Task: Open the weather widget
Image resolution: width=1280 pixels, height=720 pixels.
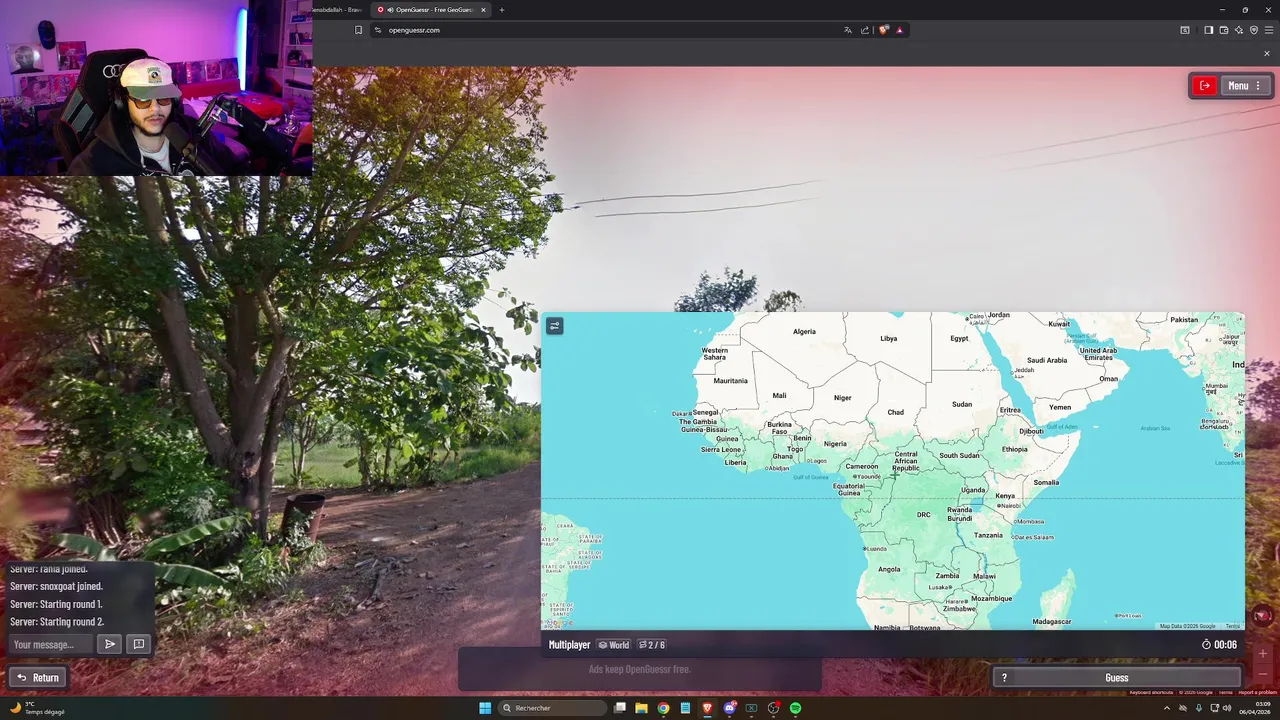Action: [x=37, y=708]
